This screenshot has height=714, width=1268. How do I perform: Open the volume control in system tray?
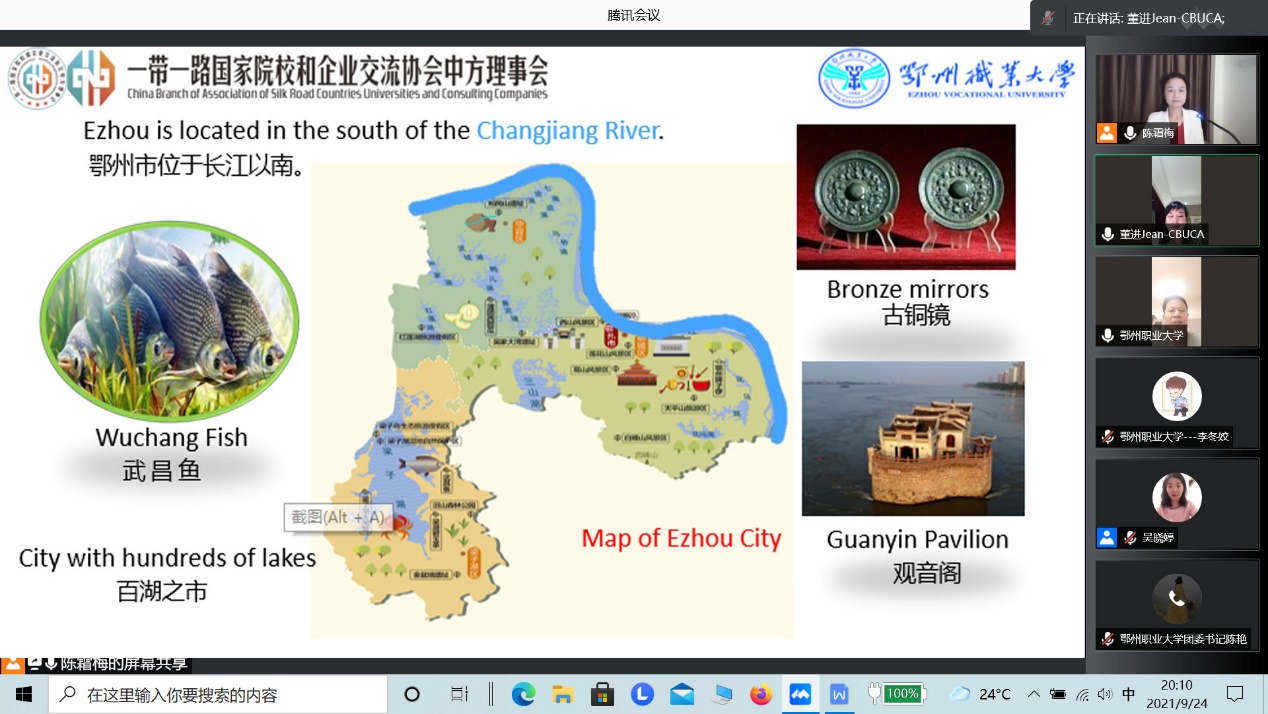1104,694
